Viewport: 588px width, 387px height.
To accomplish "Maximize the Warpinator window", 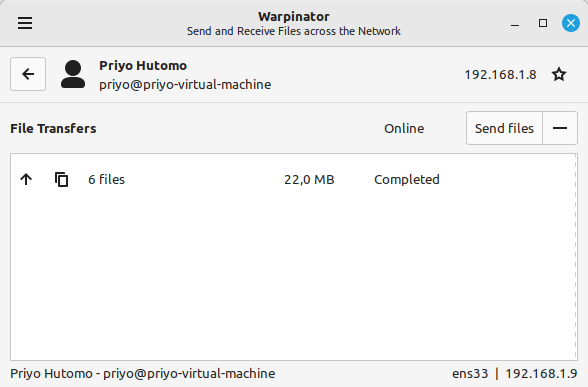I will (543, 23).
